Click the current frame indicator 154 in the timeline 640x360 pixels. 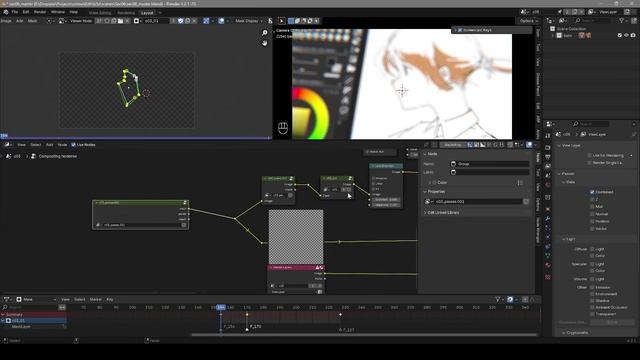[220, 307]
